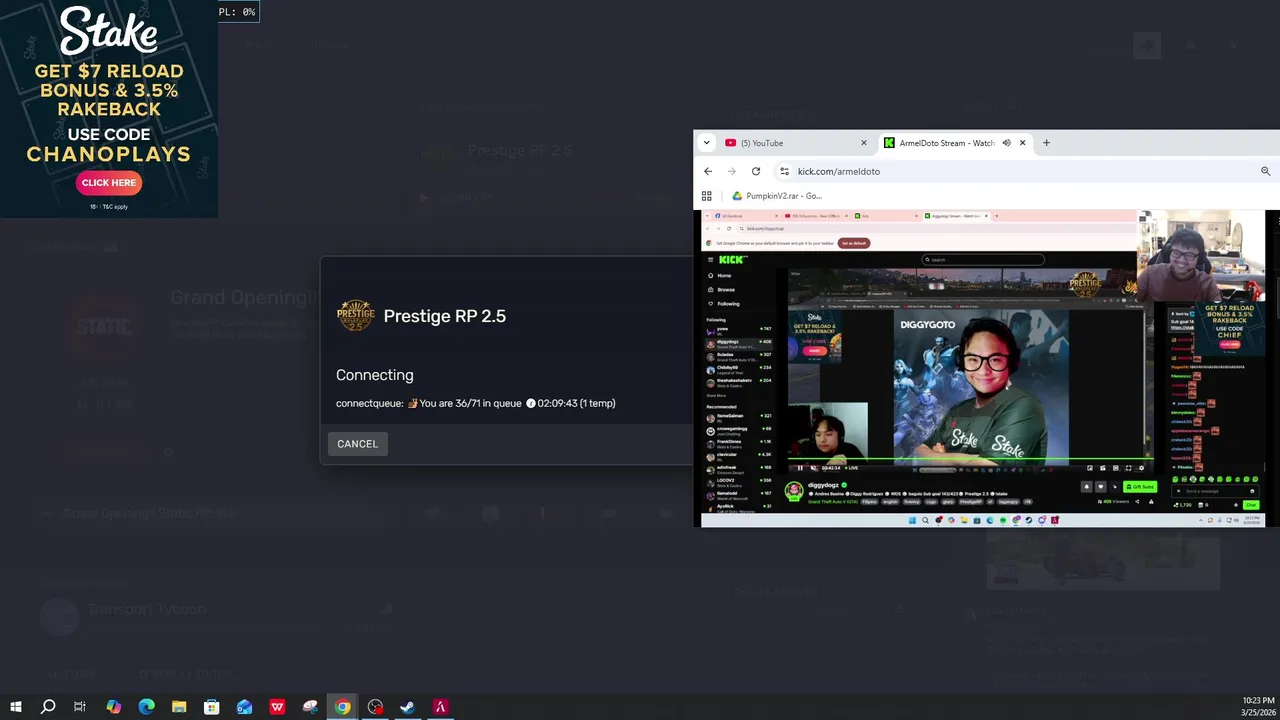Launch Copilot from the taskbar
The width and height of the screenshot is (1280, 720).
click(113, 707)
